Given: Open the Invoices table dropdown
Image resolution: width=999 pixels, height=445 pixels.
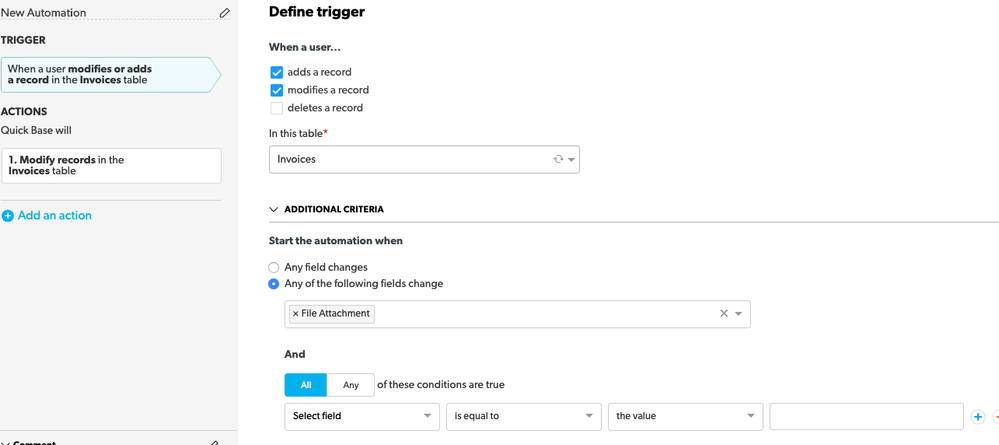Looking at the screenshot, I should pos(424,159).
